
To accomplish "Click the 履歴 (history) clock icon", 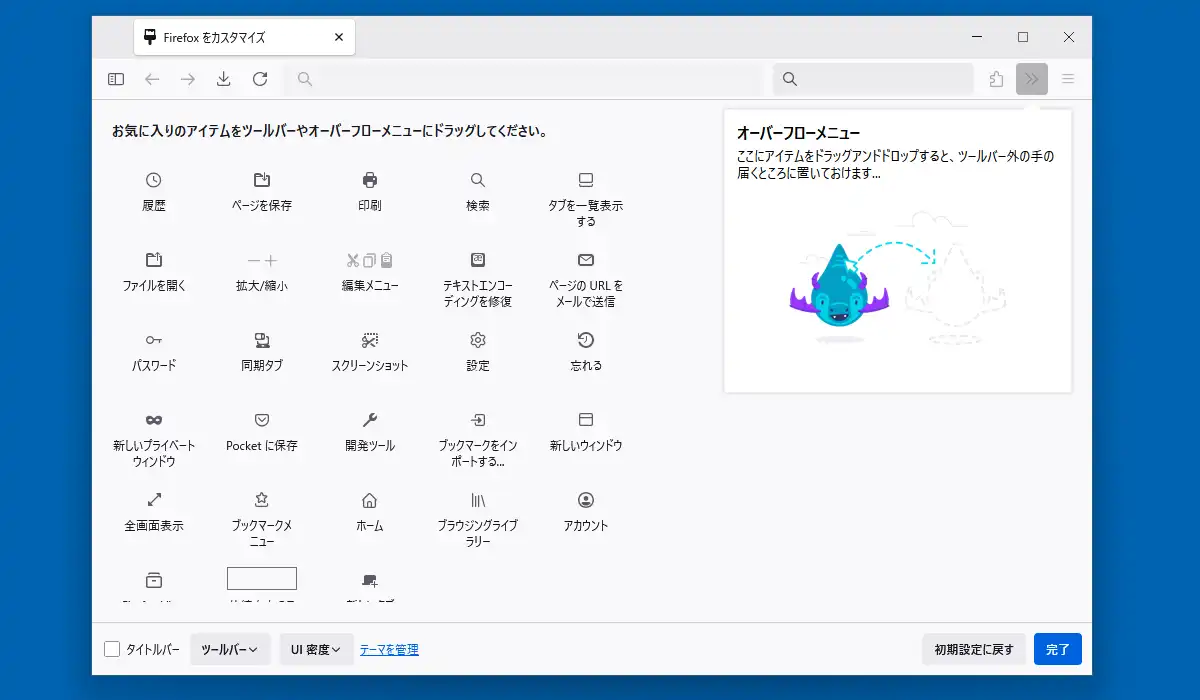I will point(153,180).
